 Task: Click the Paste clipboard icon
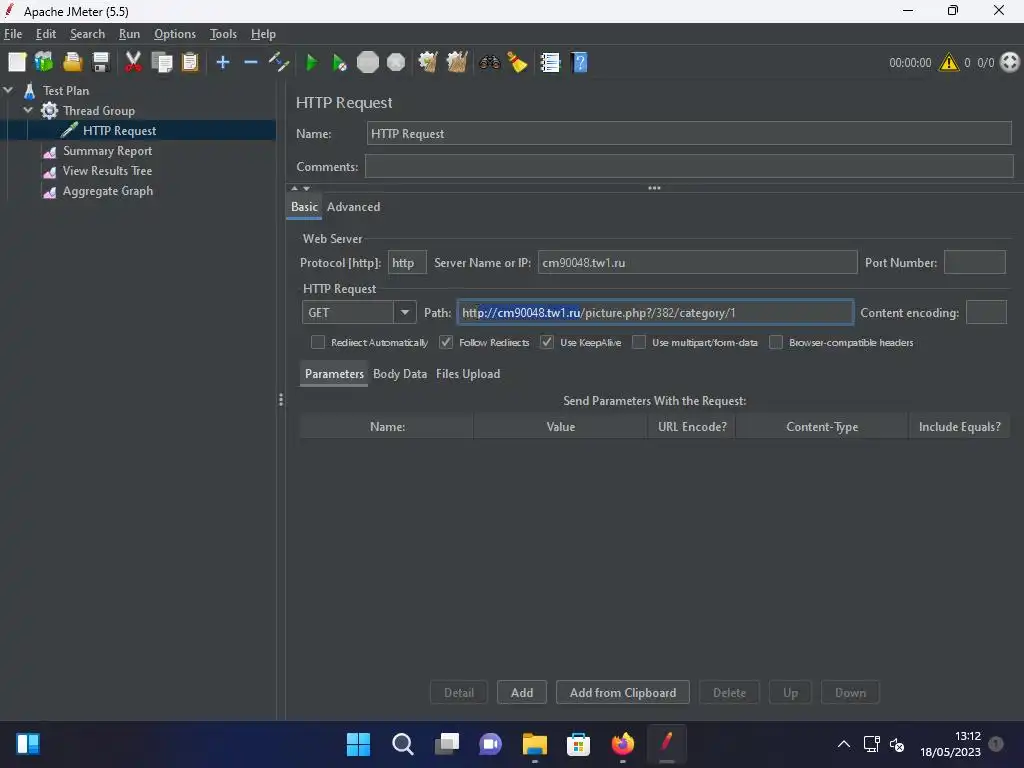coord(190,63)
